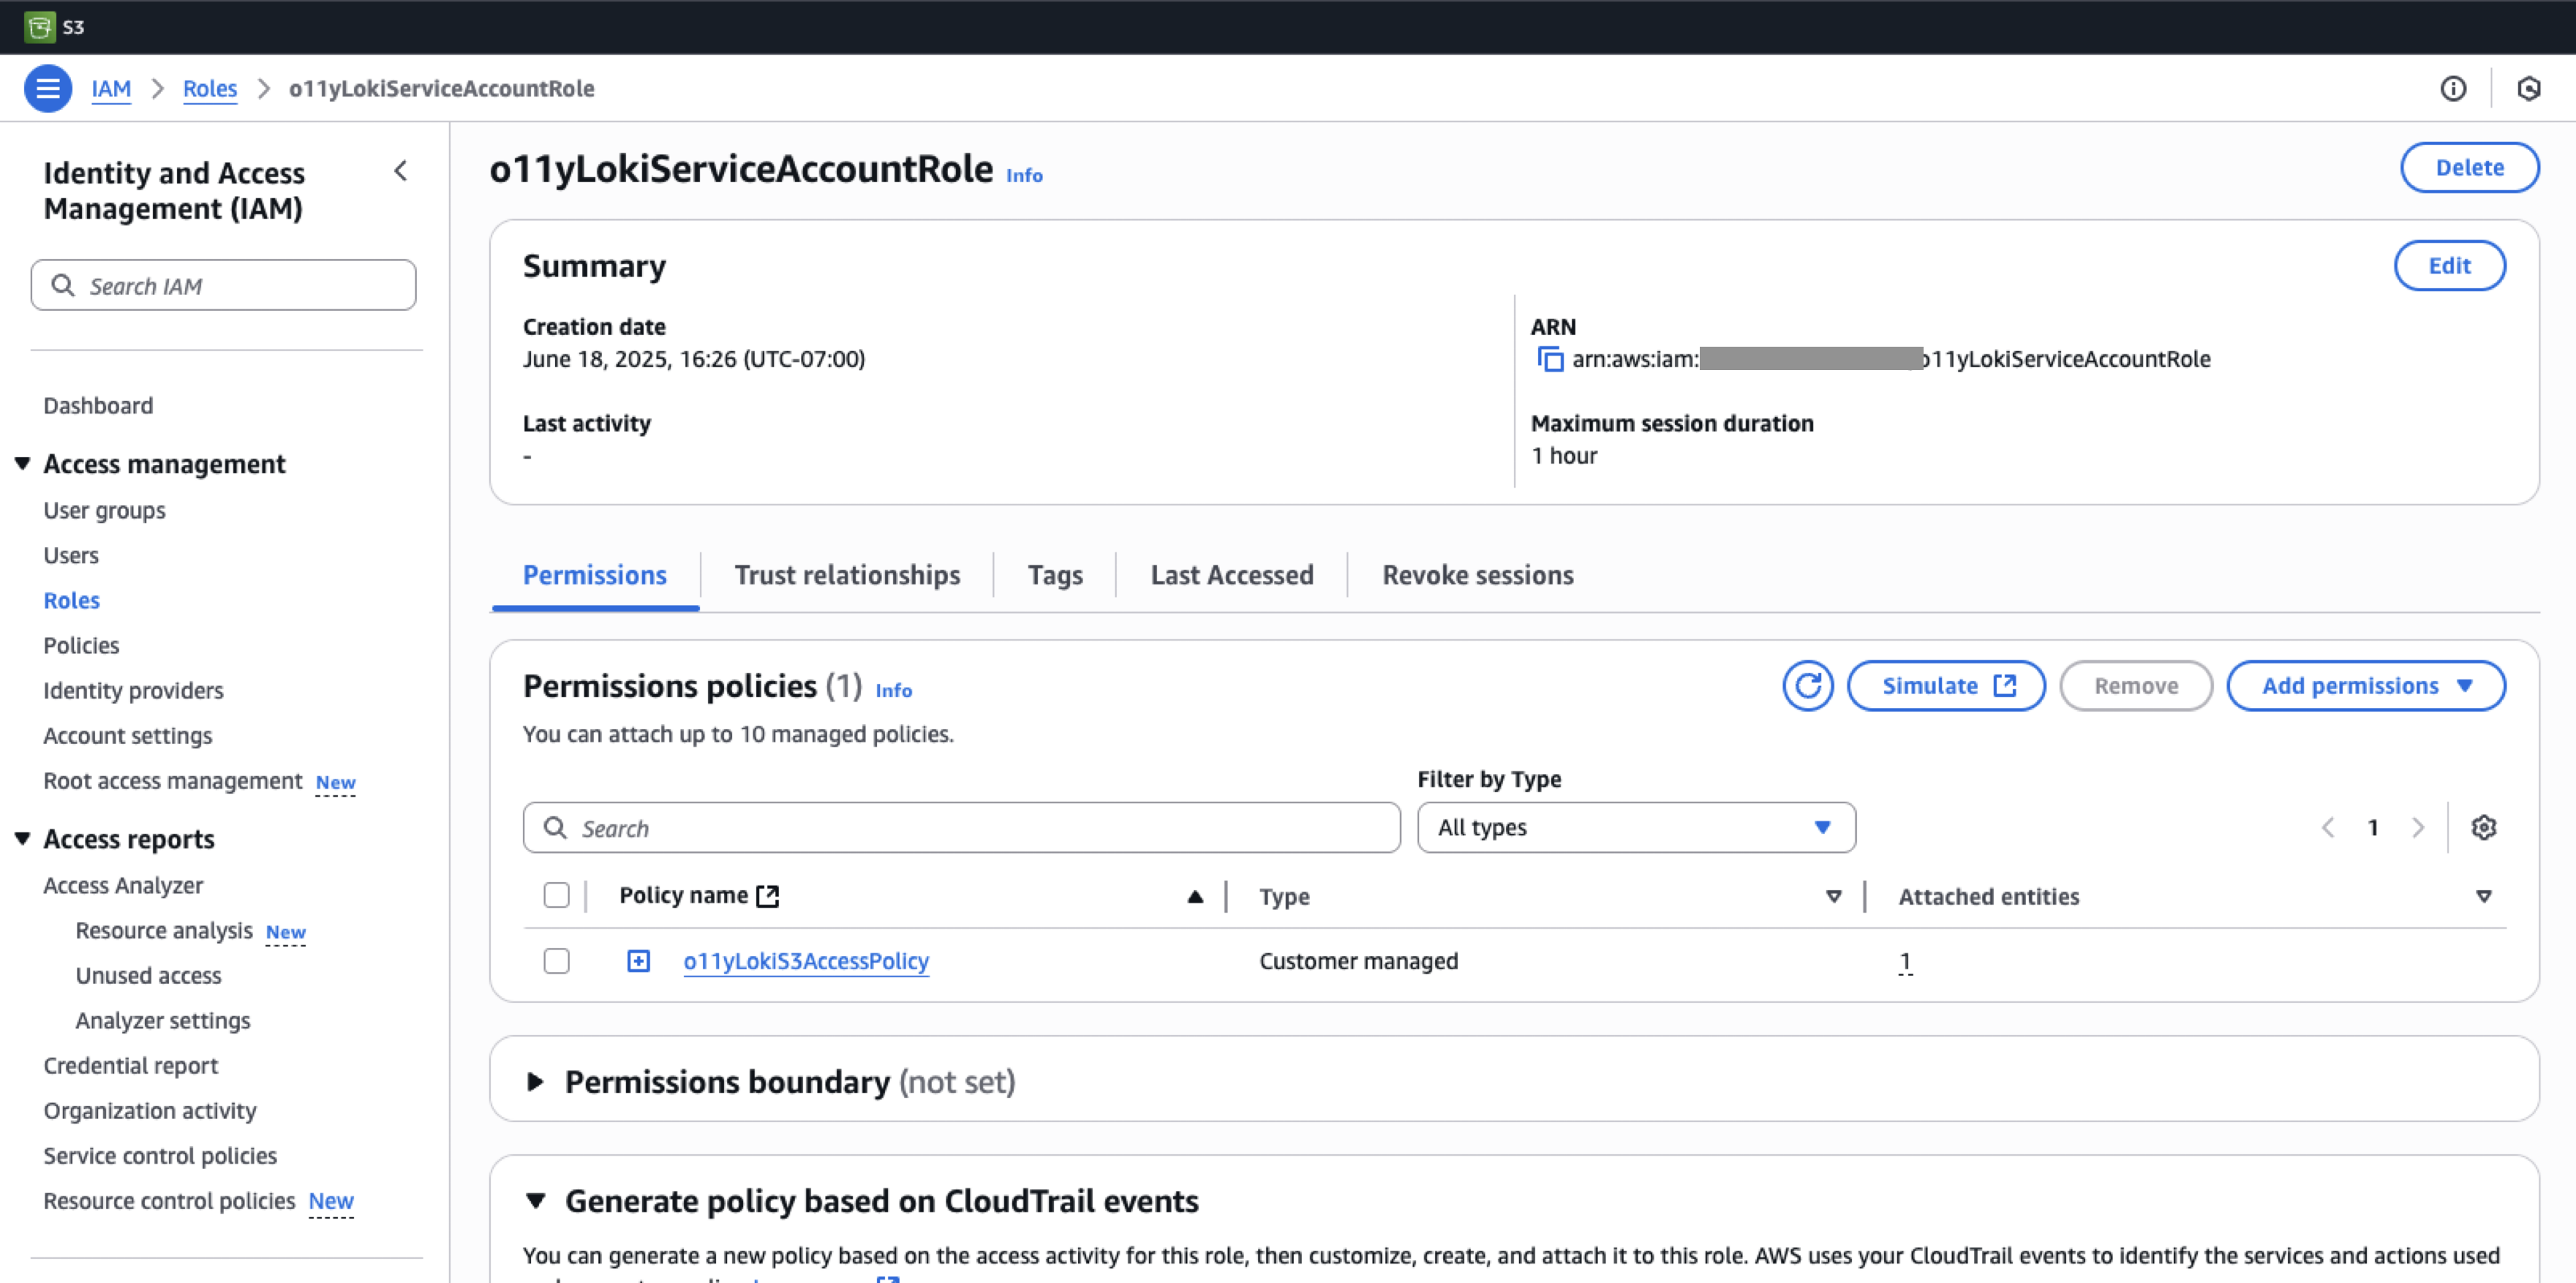Open Analyzer settings in the sidebar
The width and height of the screenshot is (2576, 1283).
pyautogui.click(x=162, y=1020)
